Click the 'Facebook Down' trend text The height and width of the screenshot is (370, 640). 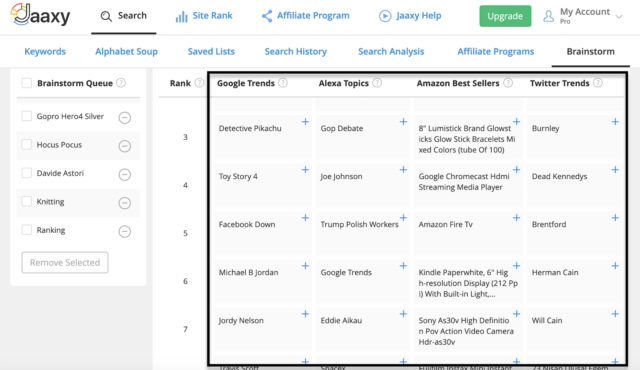247,224
